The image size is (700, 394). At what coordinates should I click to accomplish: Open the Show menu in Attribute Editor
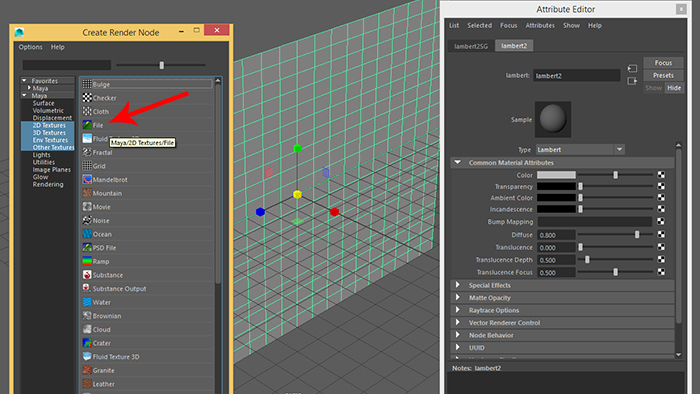coord(571,25)
